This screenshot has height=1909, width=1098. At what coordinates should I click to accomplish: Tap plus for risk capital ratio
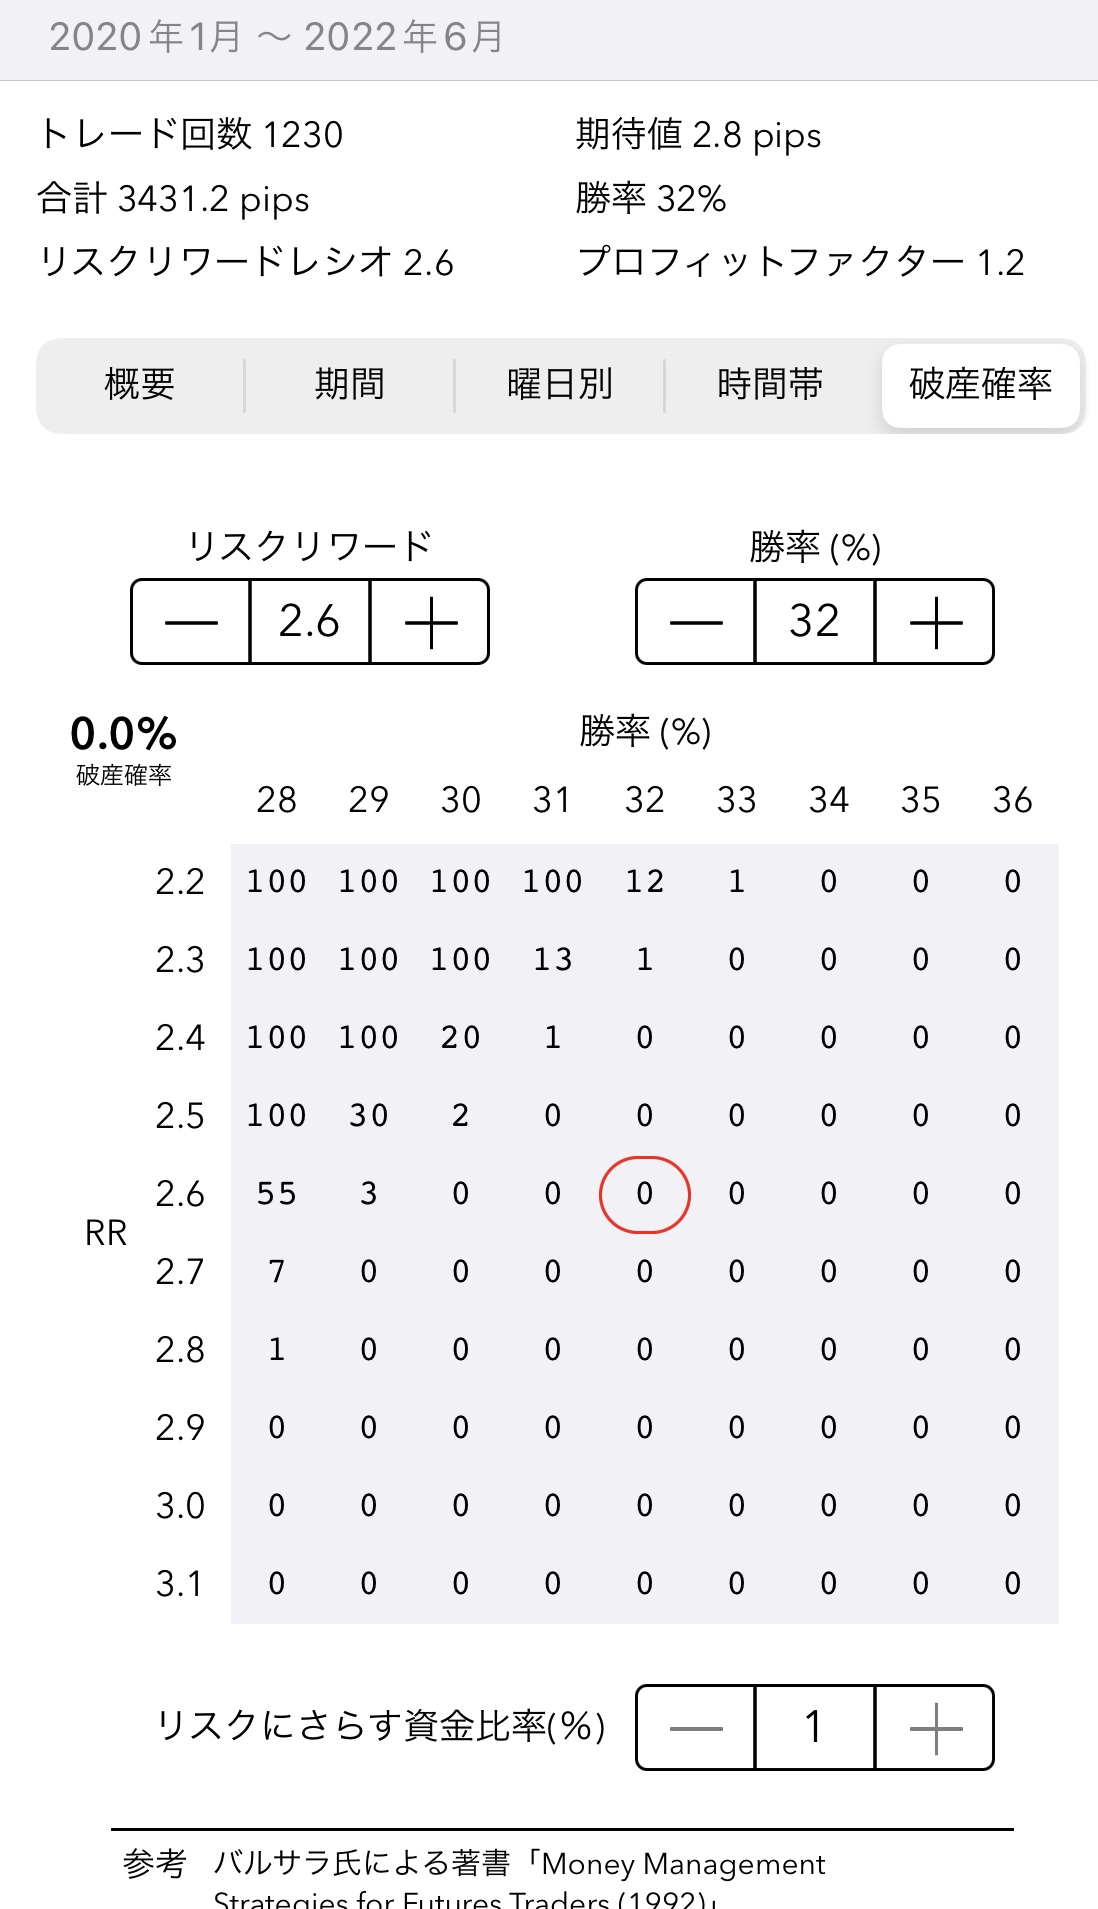935,1728
